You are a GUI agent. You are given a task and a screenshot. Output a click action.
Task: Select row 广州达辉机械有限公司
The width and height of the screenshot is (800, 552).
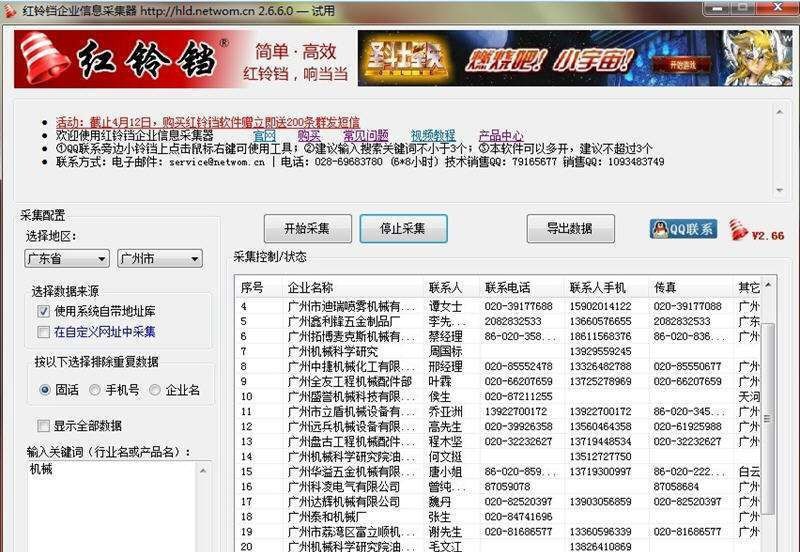(497, 502)
